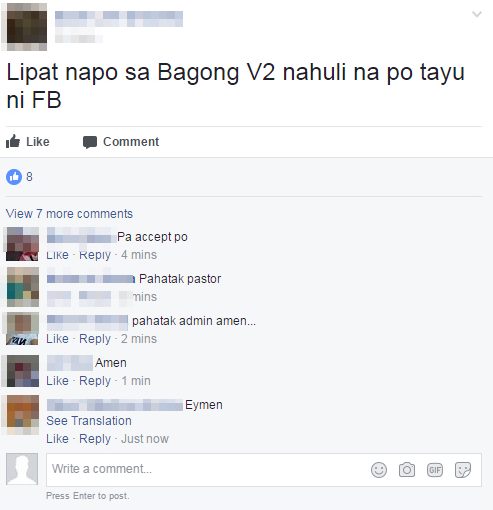
Task: Click the Comment speech bubble icon
Action: (x=90, y=142)
